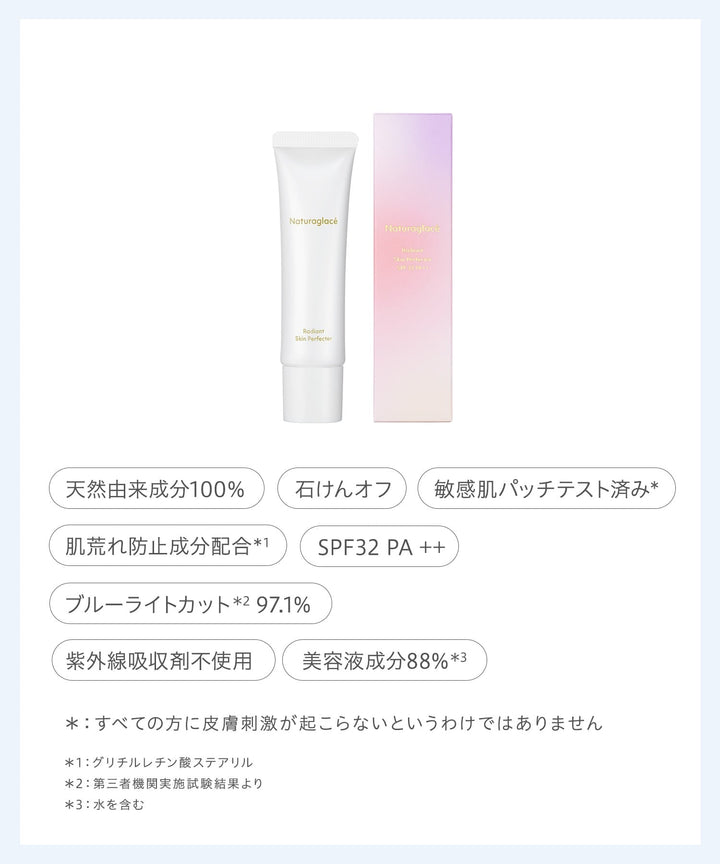
Task: Click the 敏感肌パッチテスト済み tag
Action: coord(546,488)
